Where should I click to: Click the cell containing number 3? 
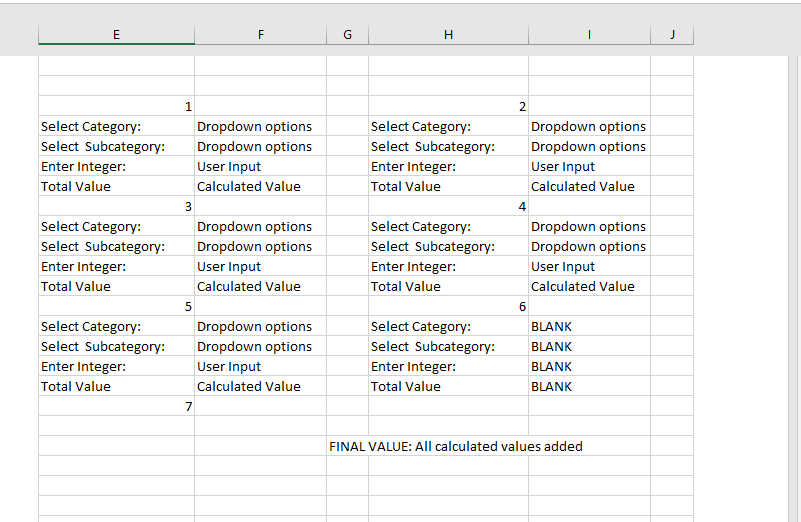click(x=116, y=206)
